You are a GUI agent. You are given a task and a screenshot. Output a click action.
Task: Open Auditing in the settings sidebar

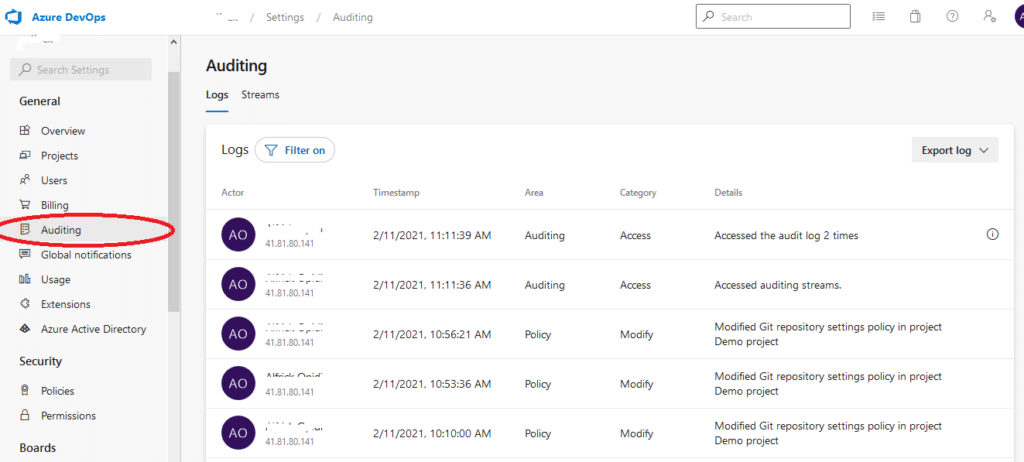(60, 230)
